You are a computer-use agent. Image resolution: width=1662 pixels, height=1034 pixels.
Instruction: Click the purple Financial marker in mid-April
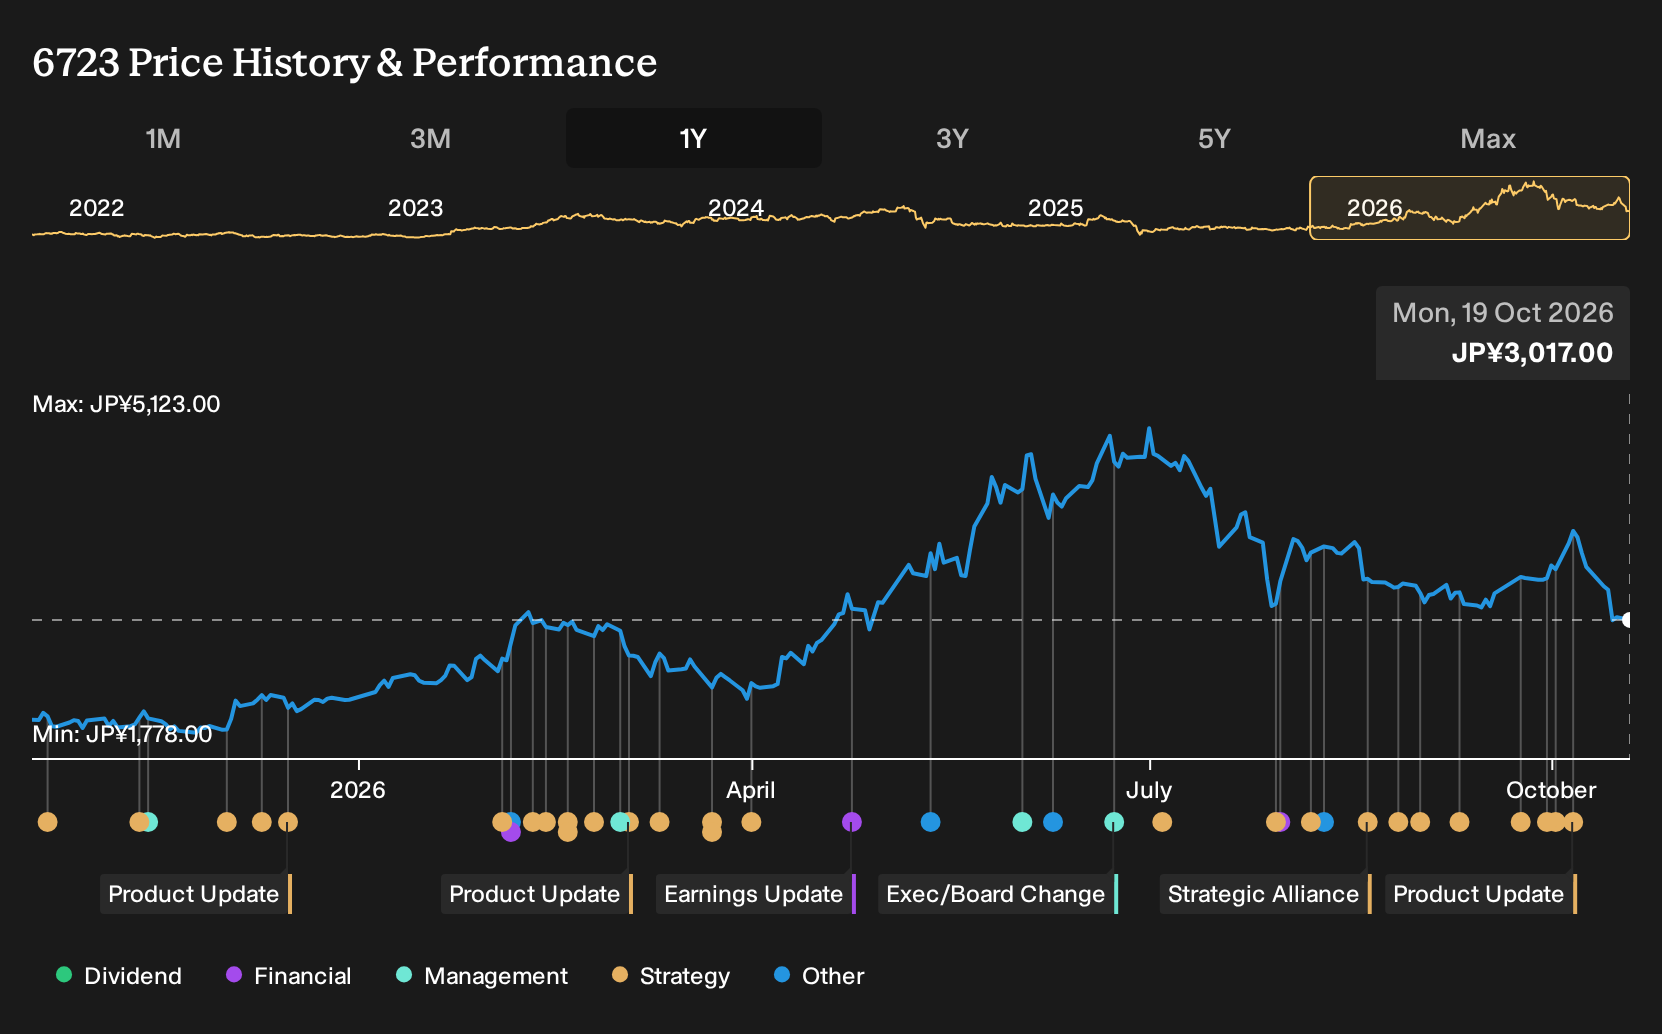coord(852,822)
